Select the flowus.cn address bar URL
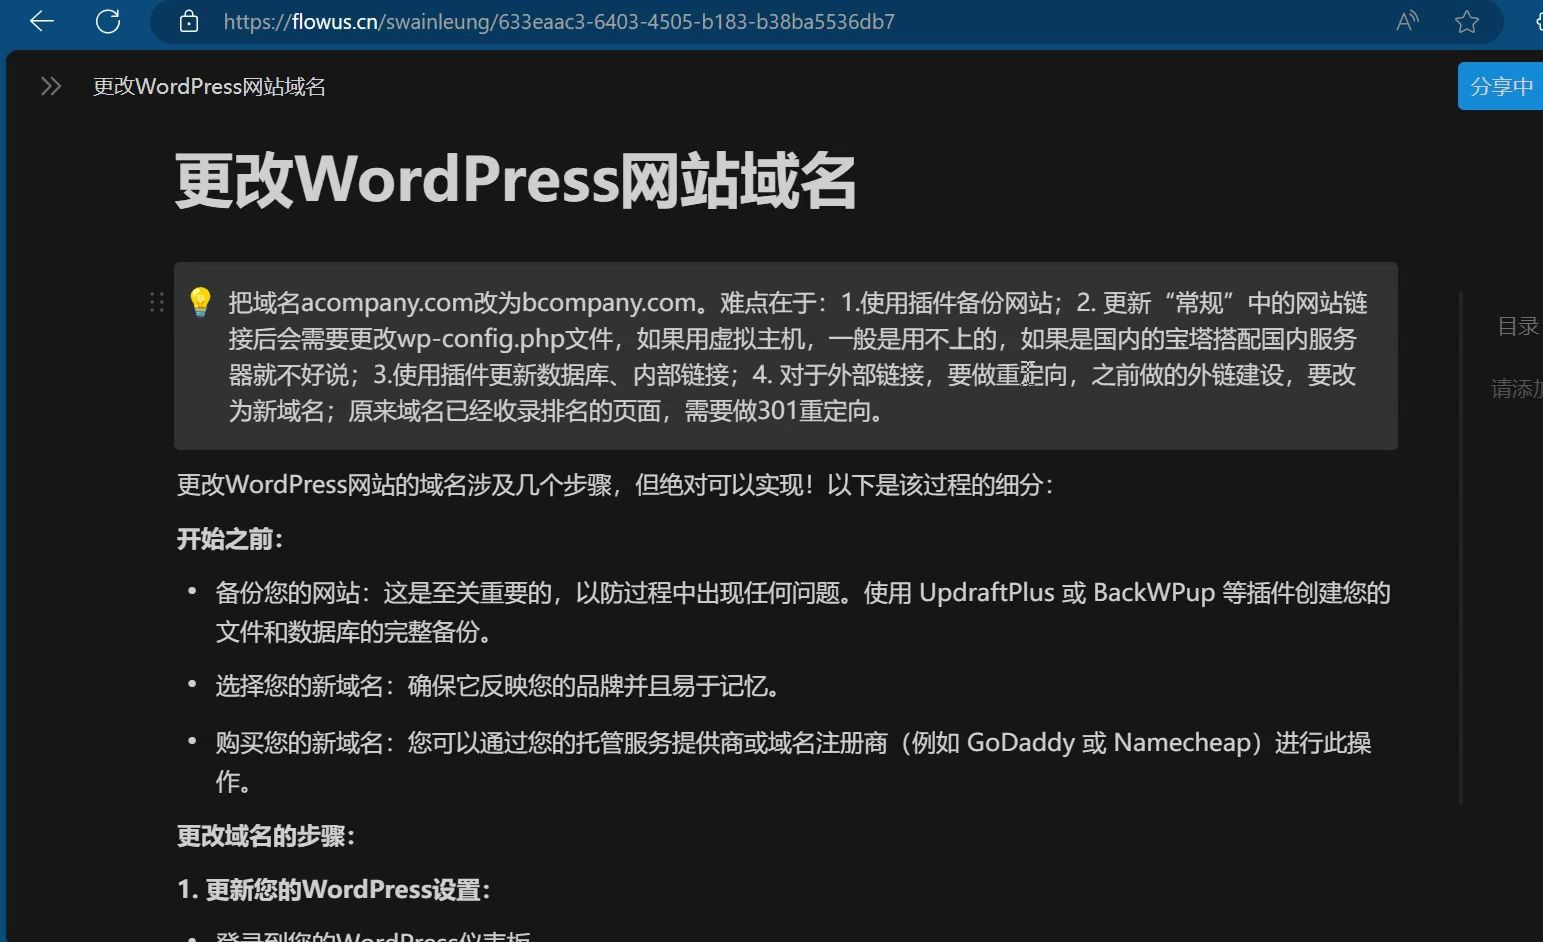 [559, 21]
